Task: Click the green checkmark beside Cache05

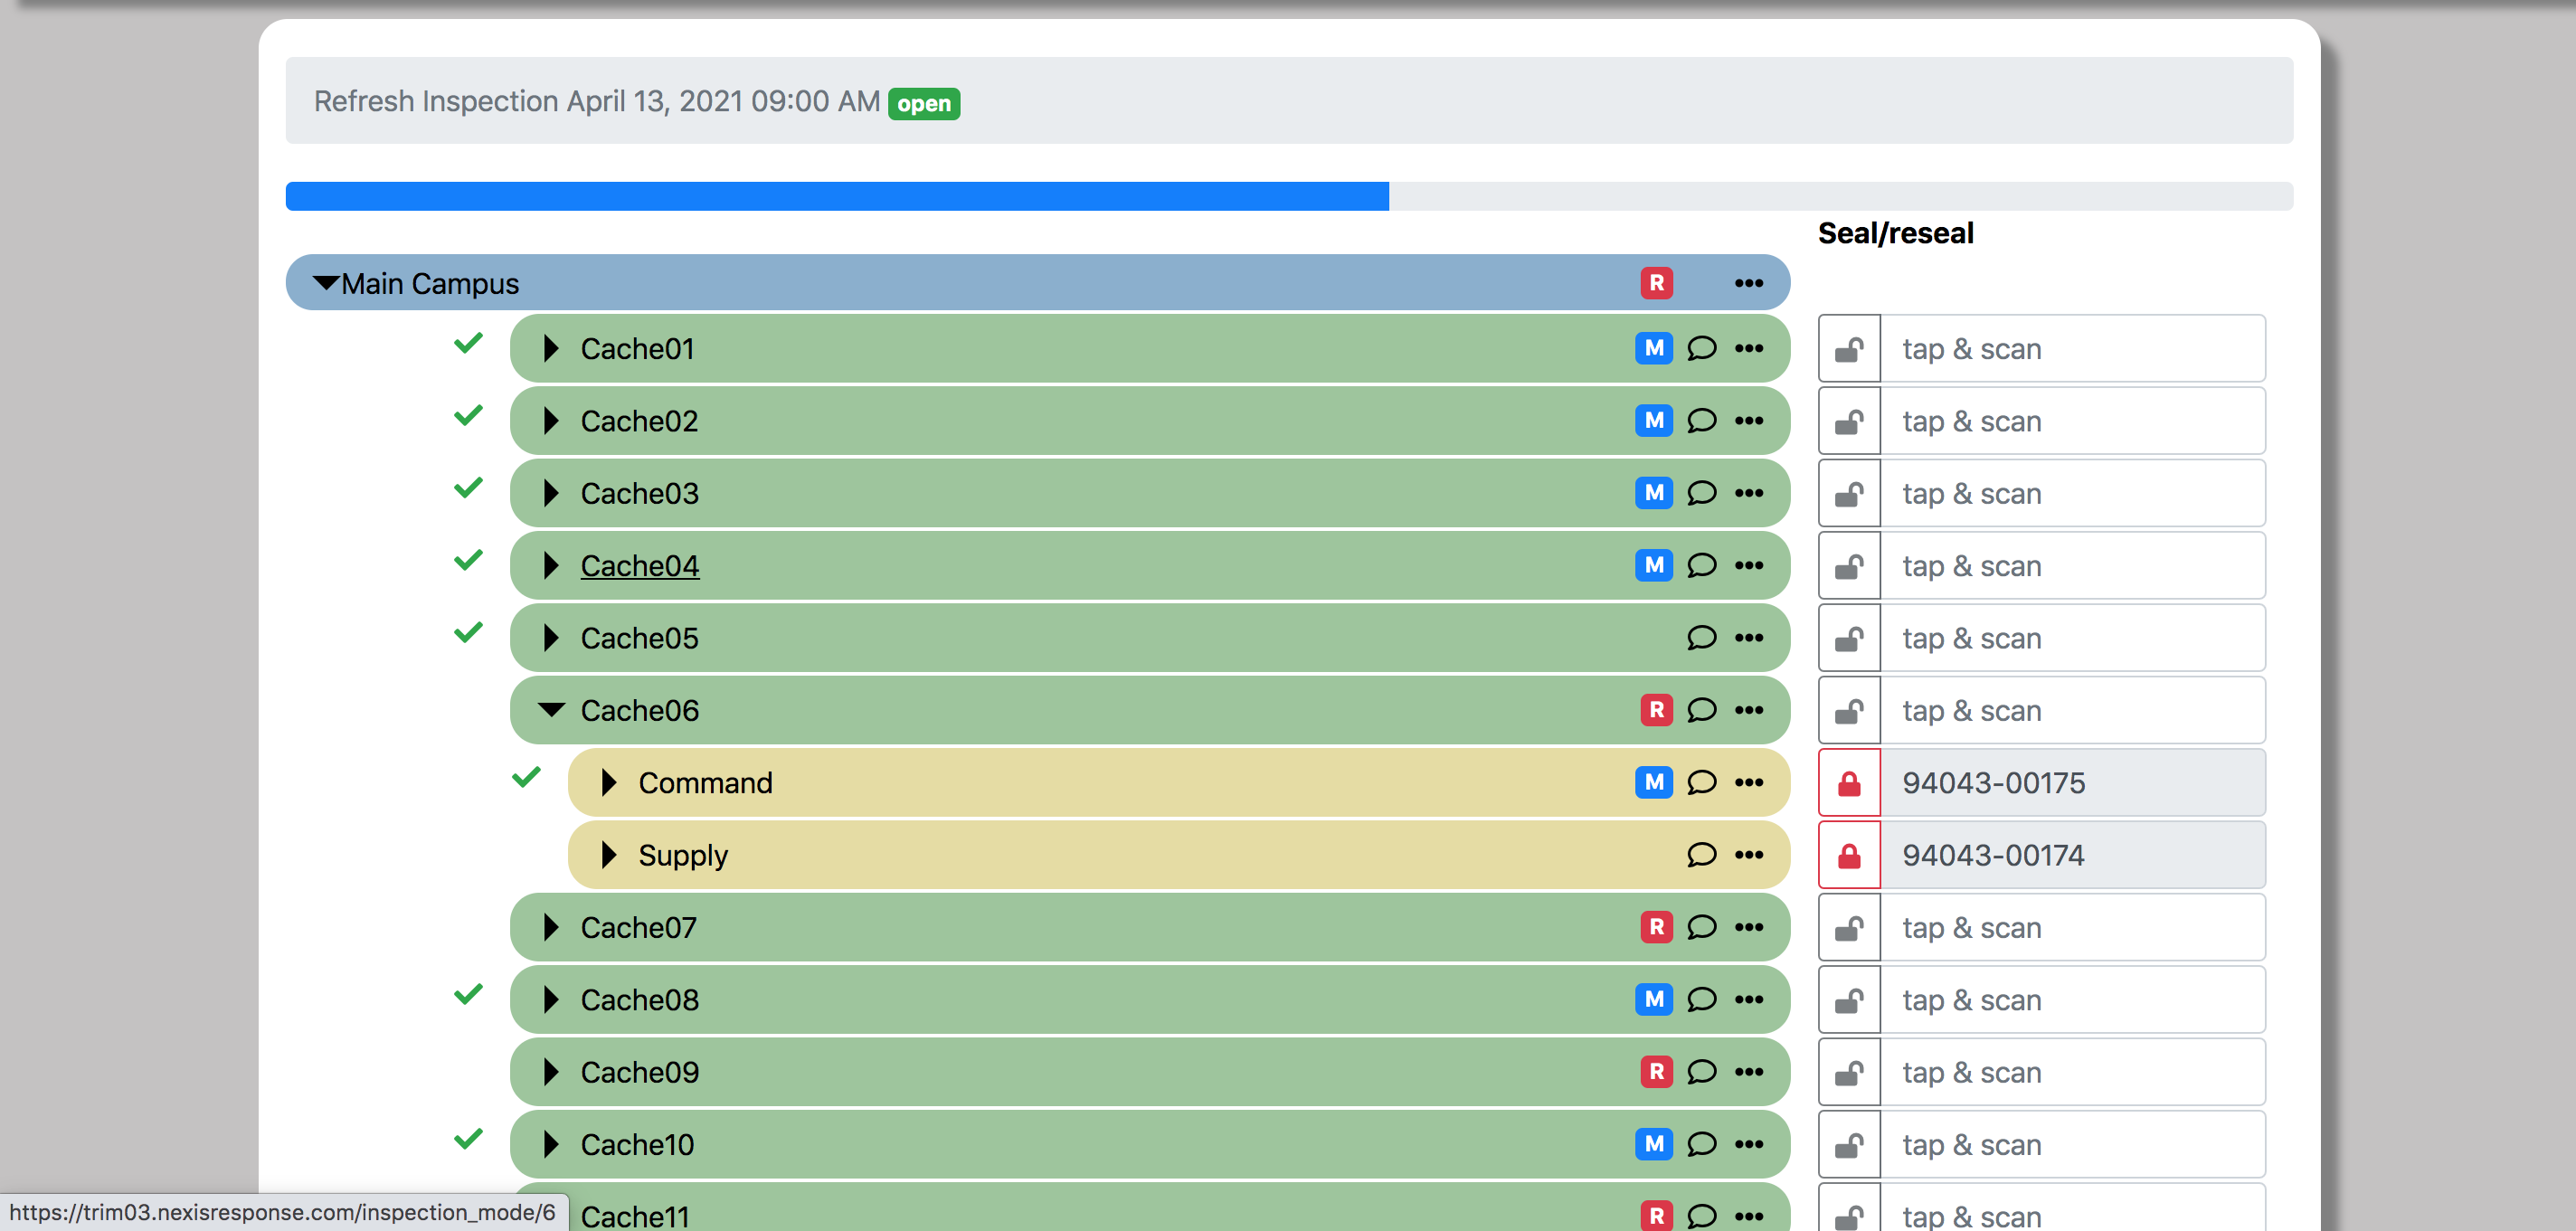Action: tap(468, 632)
